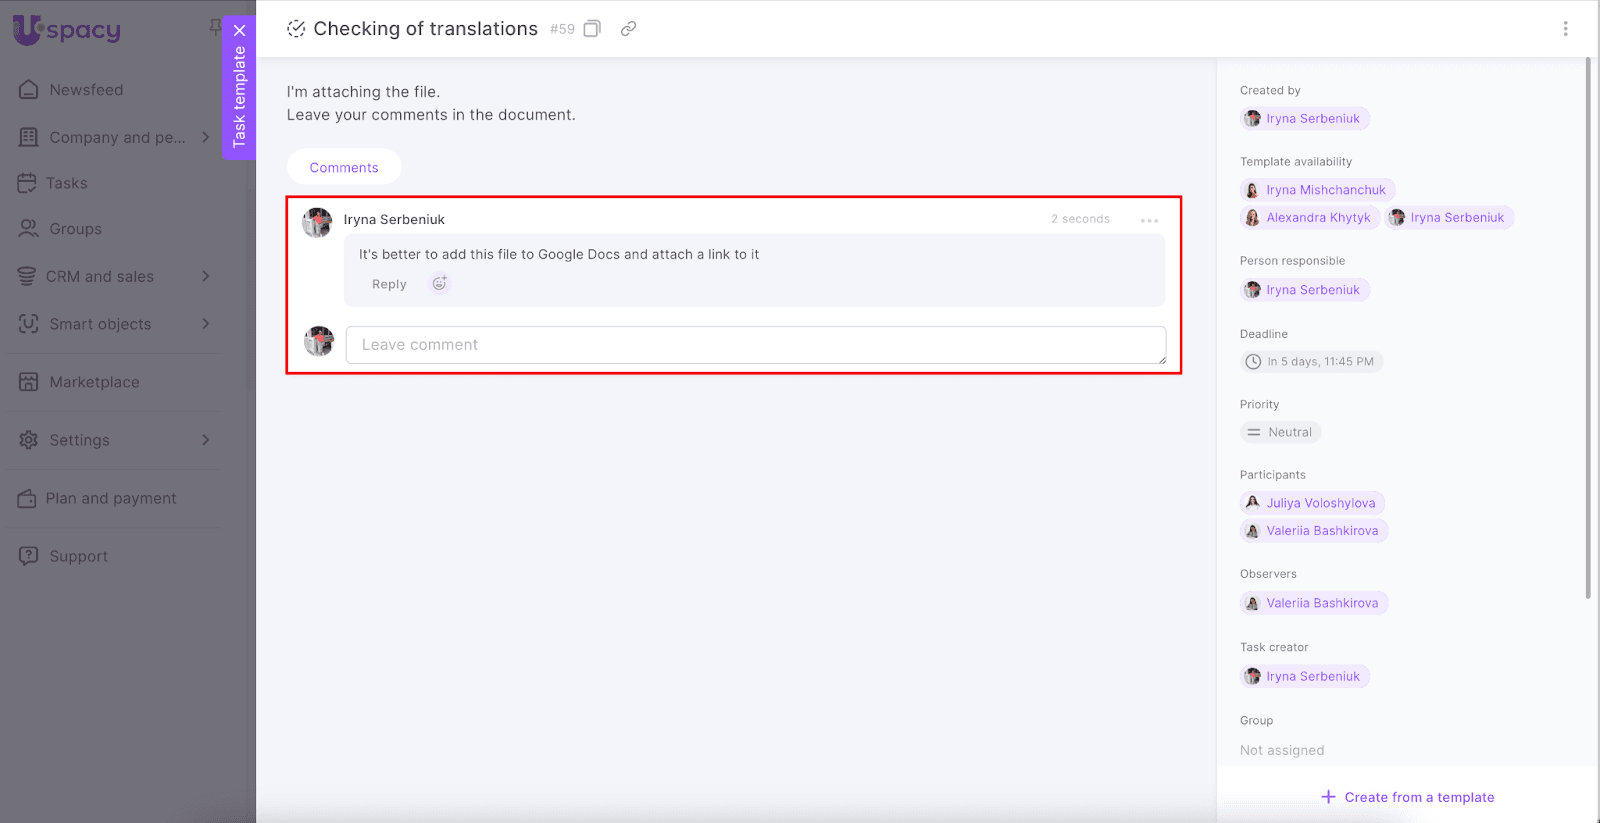The image size is (1600, 823).
Task: Open CRM and sales section
Action: click(x=99, y=276)
